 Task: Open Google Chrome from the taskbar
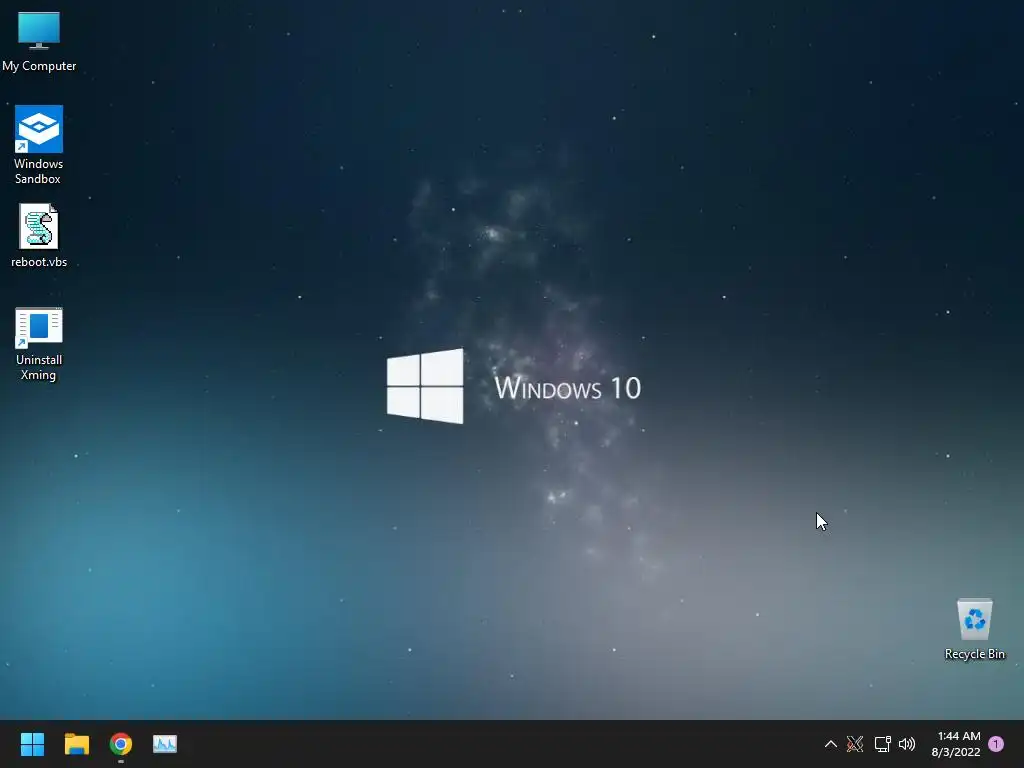pyautogui.click(x=121, y=743)
